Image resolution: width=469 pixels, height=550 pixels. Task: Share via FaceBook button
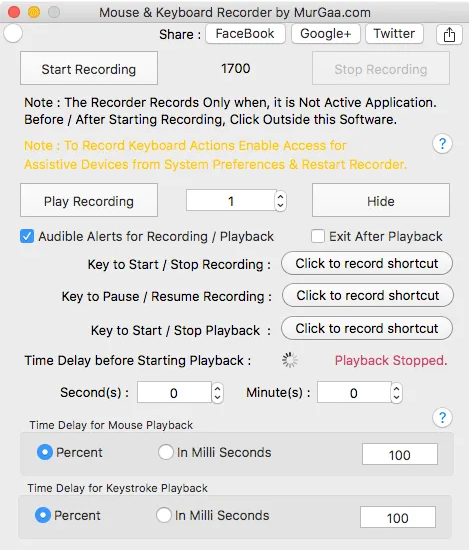(x=245, y=34)
